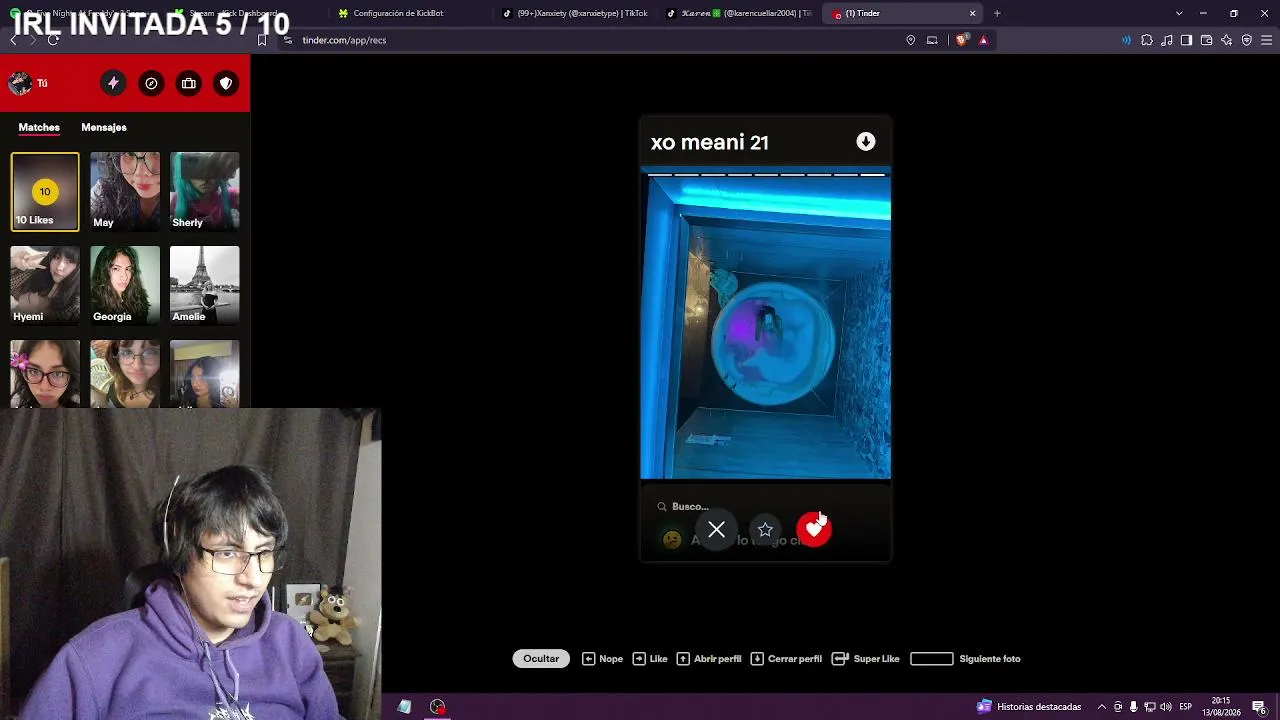This screenshot has height=720, width=1280.
Task: Open match Amelie
Action: pyautogui.click(x=205, y=285)
